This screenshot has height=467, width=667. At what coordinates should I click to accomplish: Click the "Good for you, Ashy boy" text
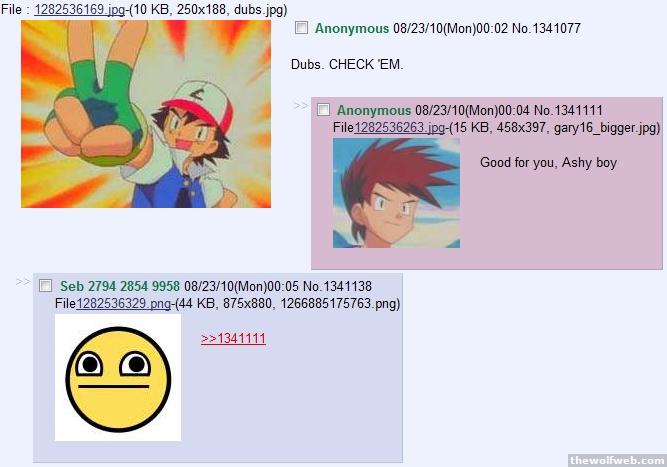(x=548, y=162)
